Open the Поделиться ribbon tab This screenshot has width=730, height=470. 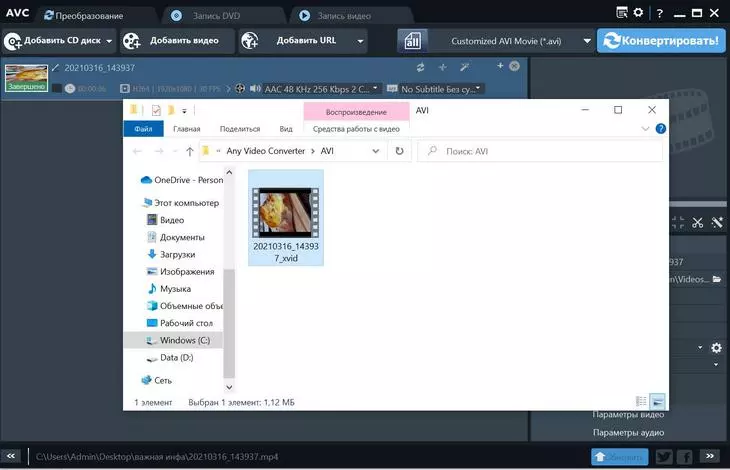point(240,129)
